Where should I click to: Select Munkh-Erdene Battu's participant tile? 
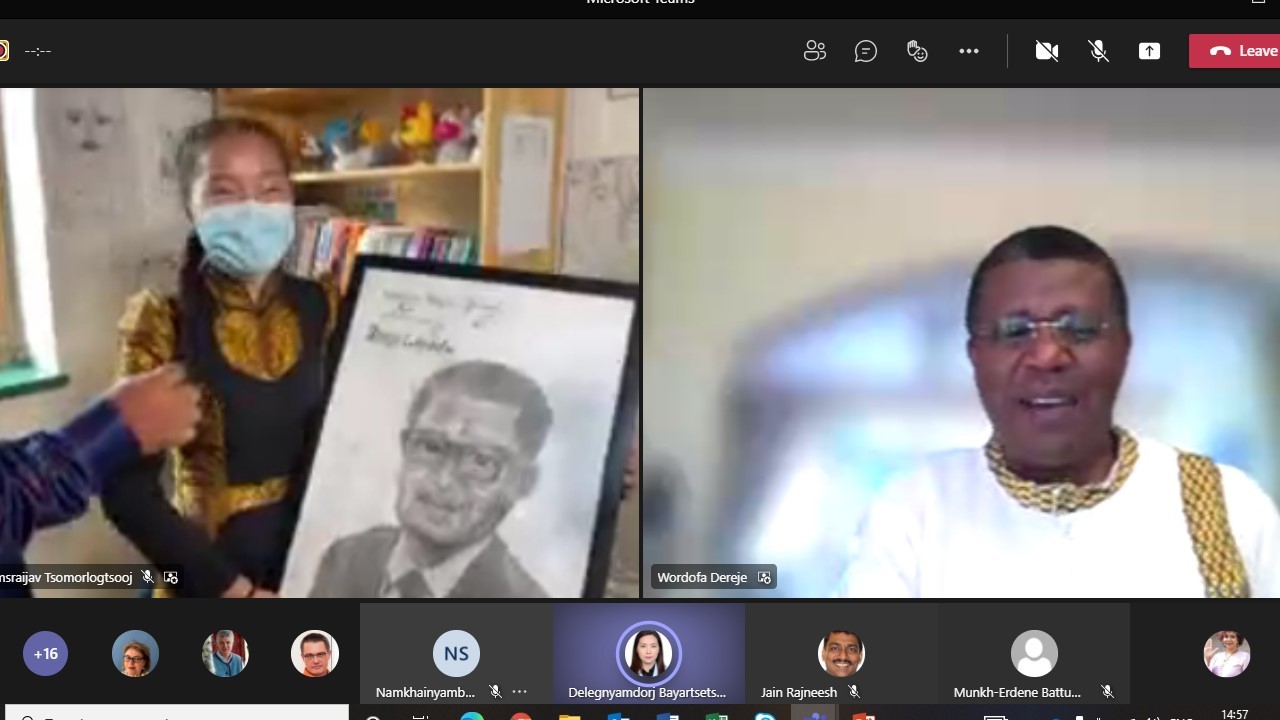point(1034,654)
